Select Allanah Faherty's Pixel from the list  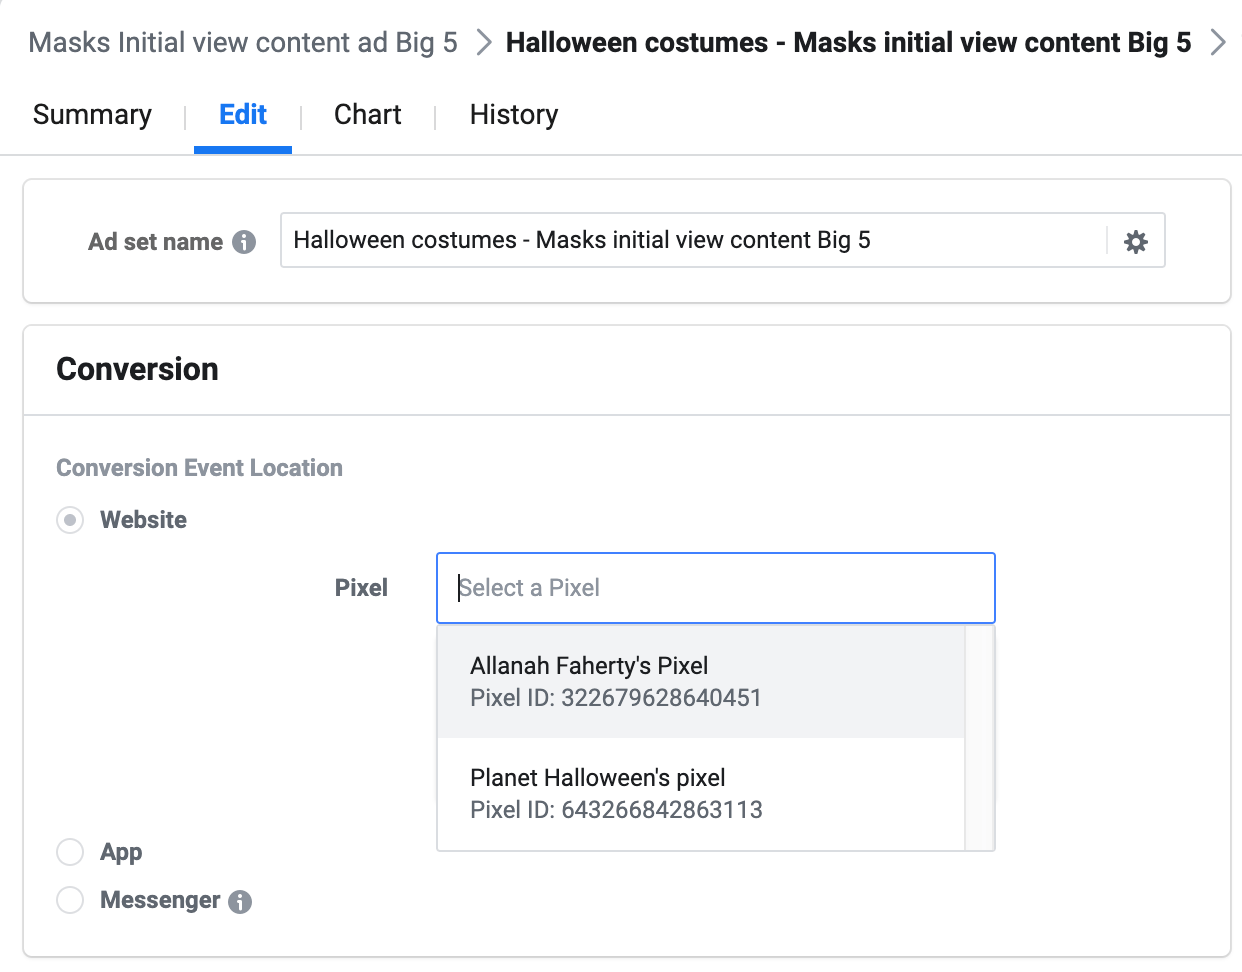[x=700, y=680]
